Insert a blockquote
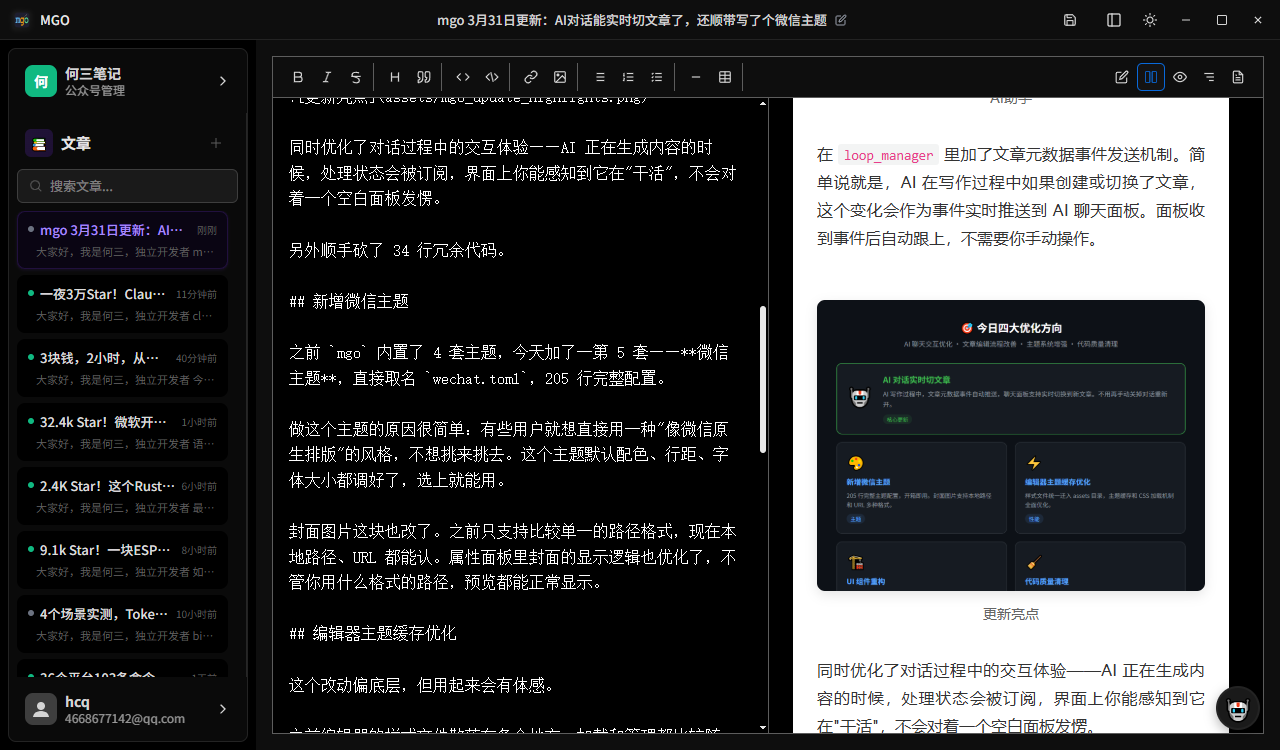1280x750 pixels. [x=423, y=76]
